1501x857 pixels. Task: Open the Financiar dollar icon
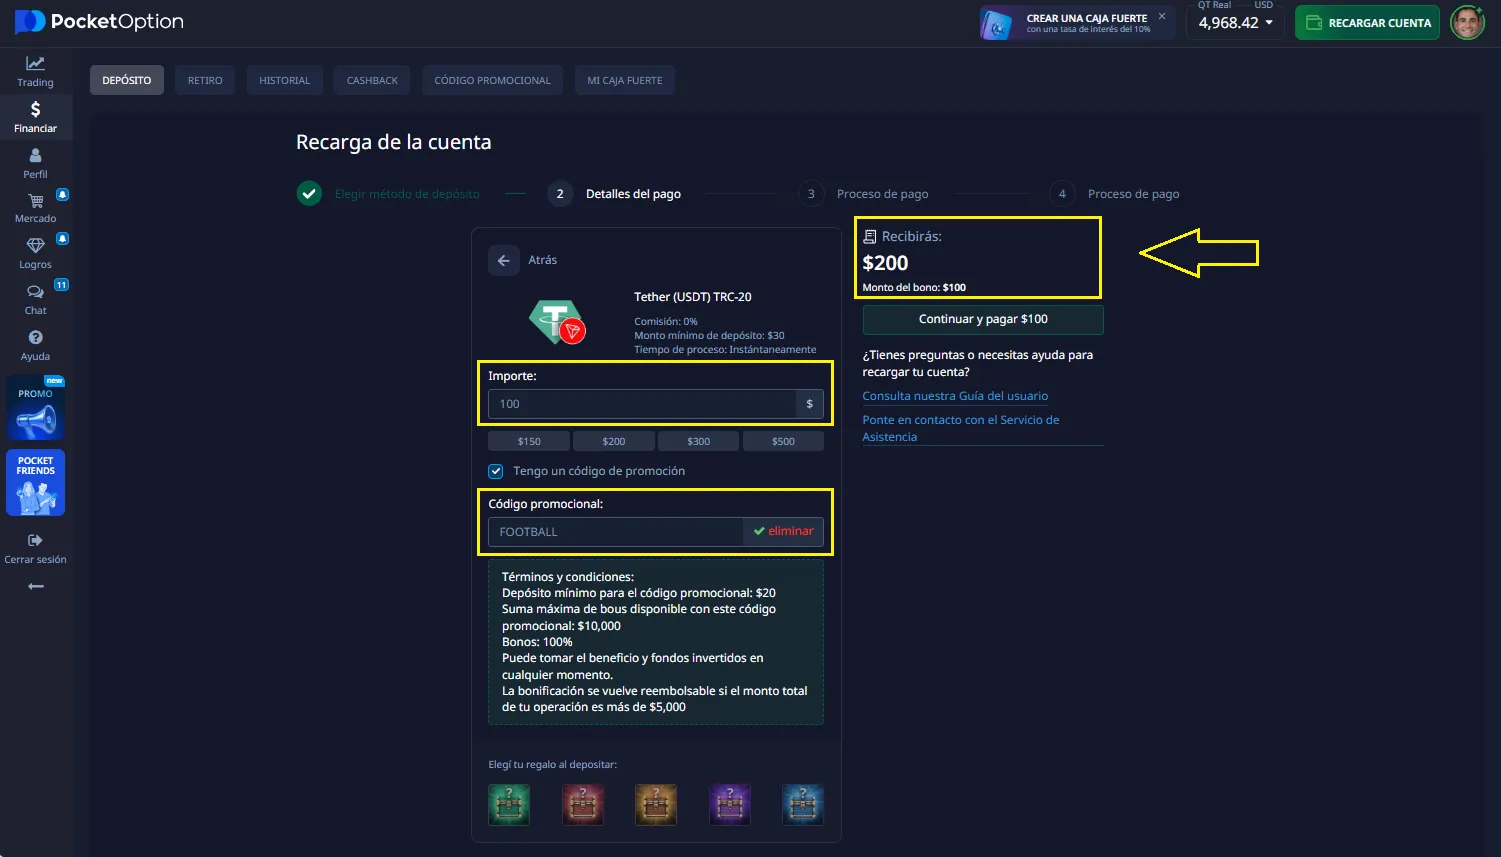35,109
